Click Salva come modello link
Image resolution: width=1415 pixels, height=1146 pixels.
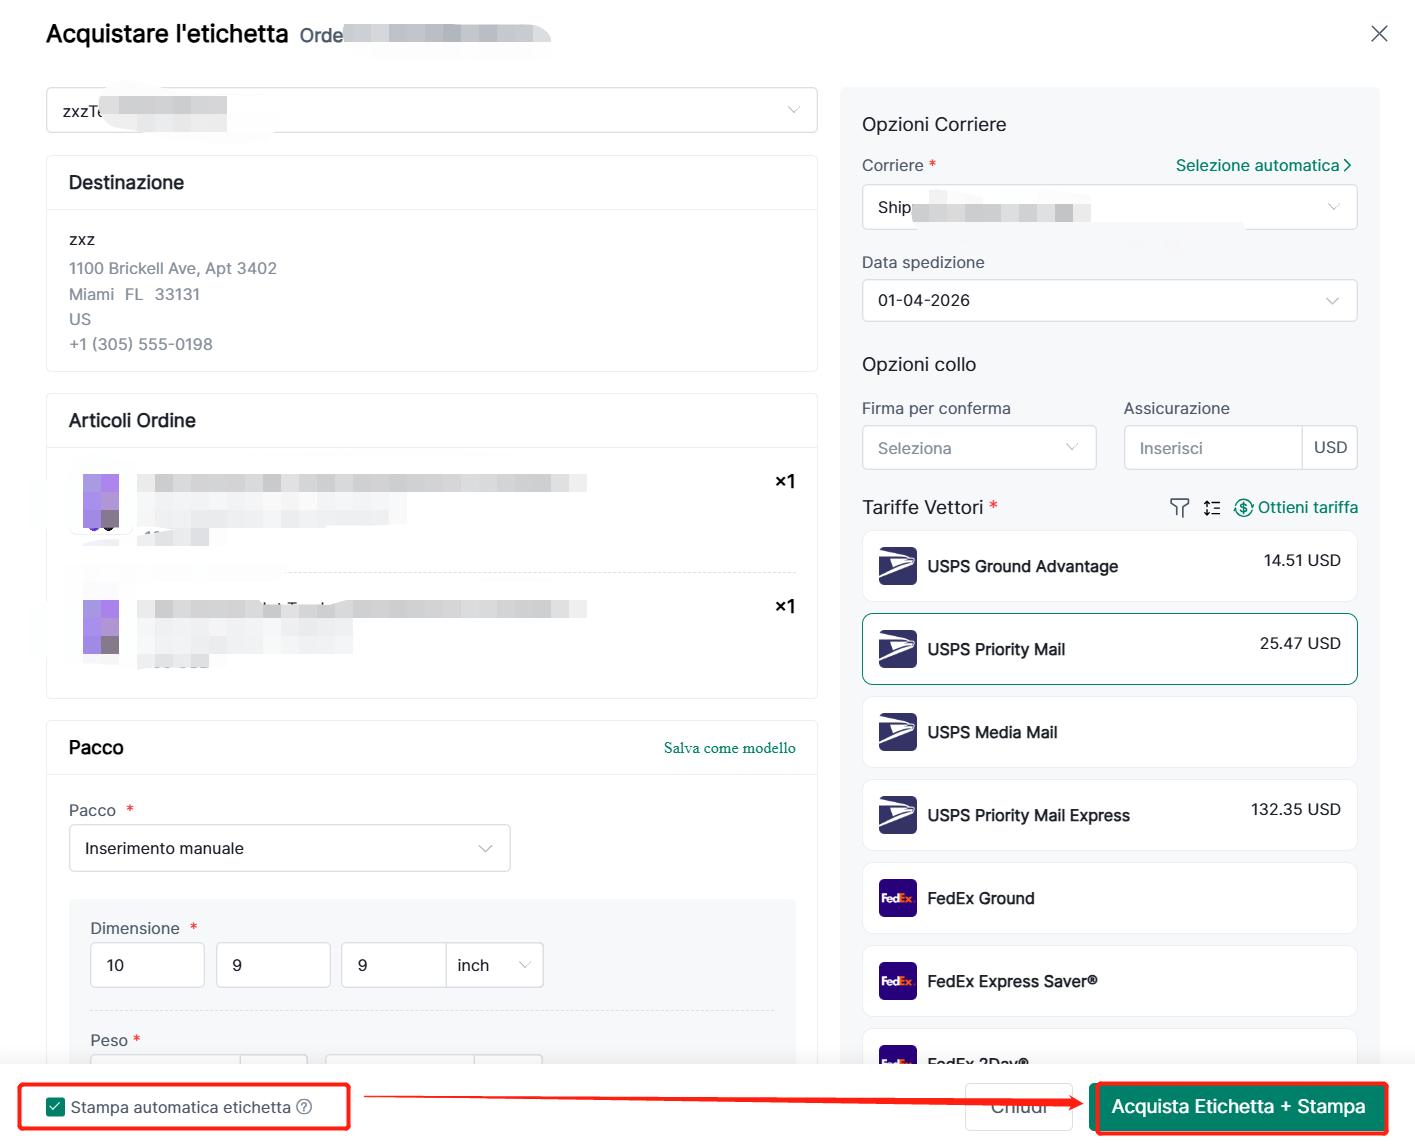point(729,748)
